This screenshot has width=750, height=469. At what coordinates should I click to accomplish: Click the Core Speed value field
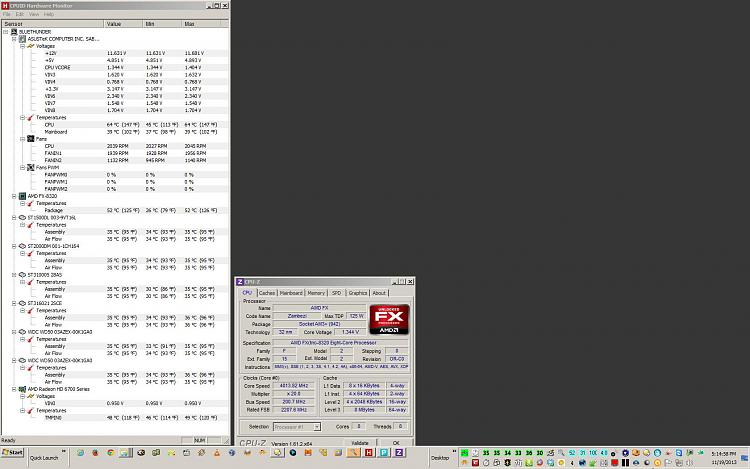(x=294, y=385)
